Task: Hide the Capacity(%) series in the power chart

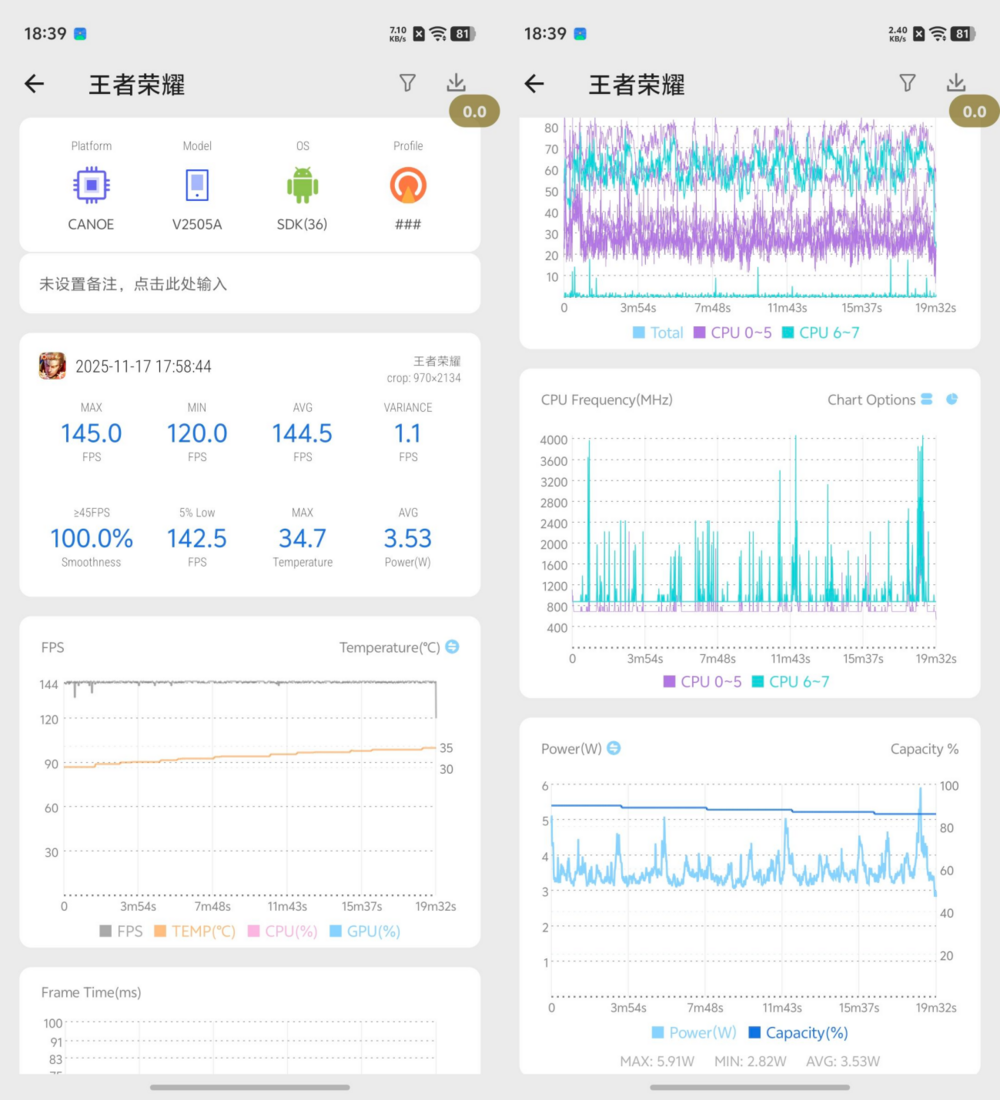Action: [x=798, y=1032]
